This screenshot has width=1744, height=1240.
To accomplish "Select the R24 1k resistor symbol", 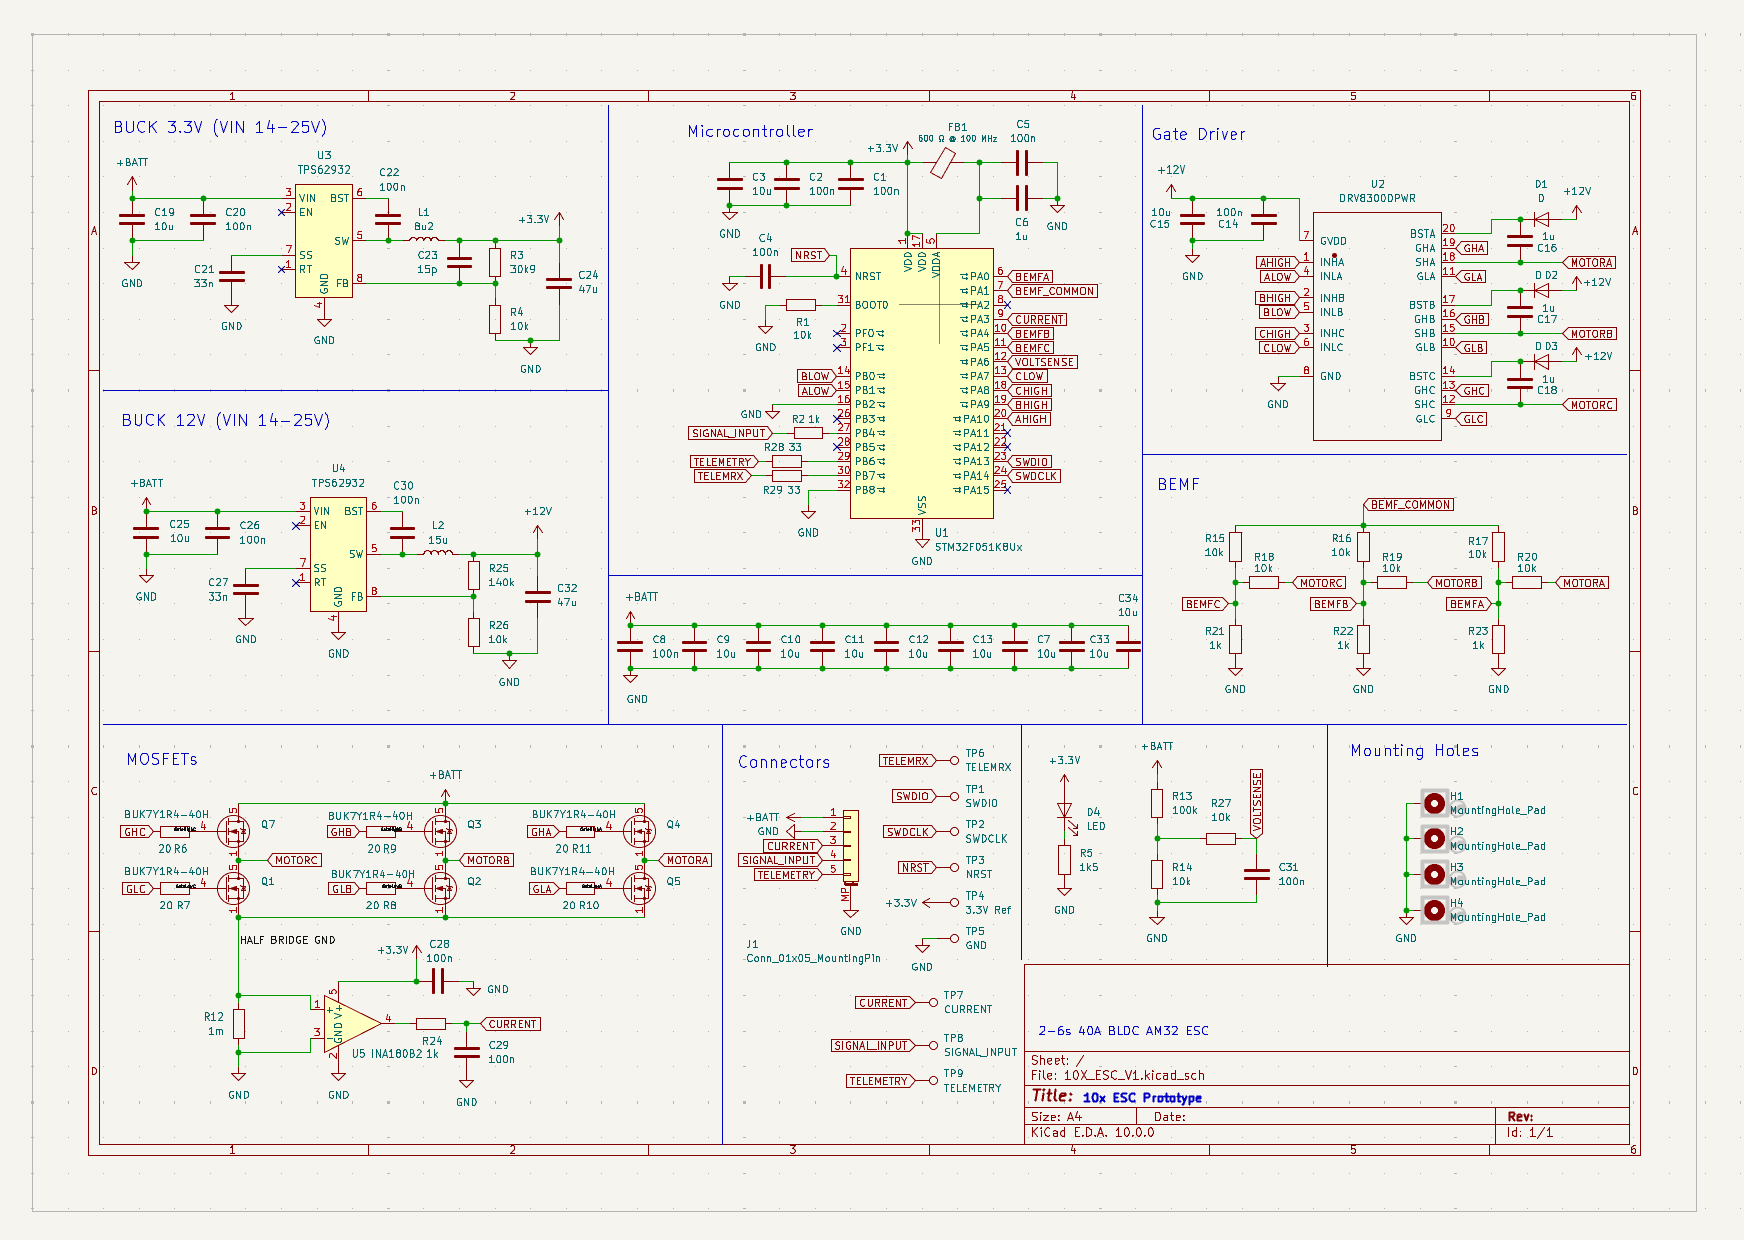I will click(x=431, y=1023).
